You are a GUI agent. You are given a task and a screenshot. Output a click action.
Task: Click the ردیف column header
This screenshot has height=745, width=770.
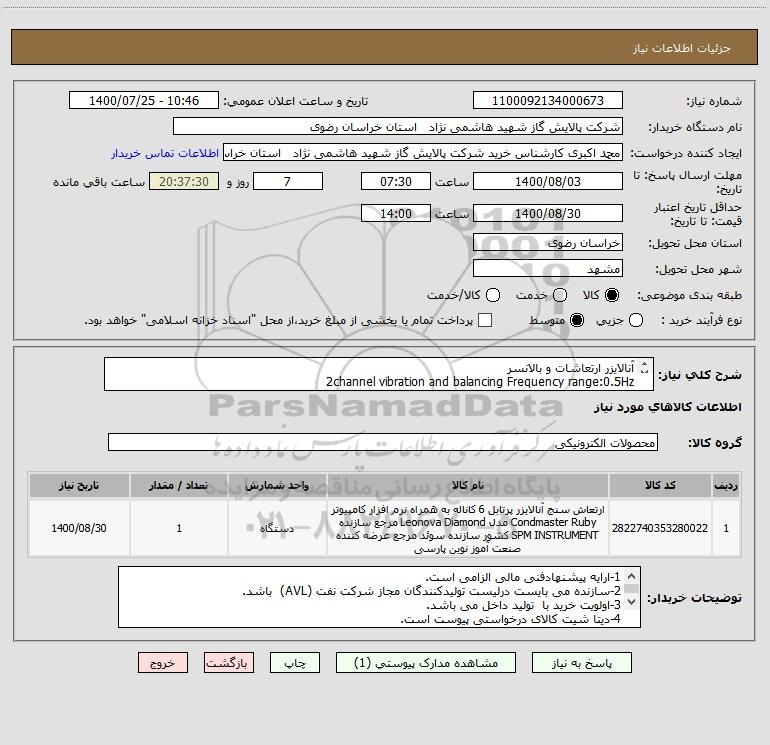click(x=726, y=485)
